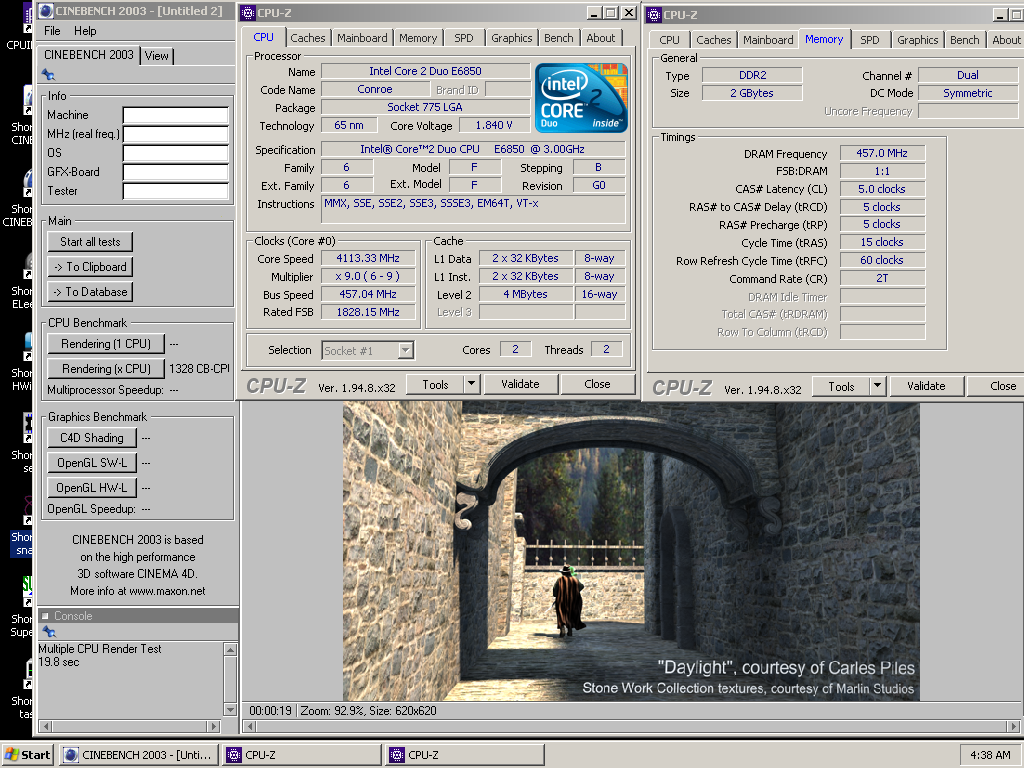Image resolution: width=1024 pixels, height=768 pixels.
Task: Click the To Database button
Action: (x=90, y=292)
